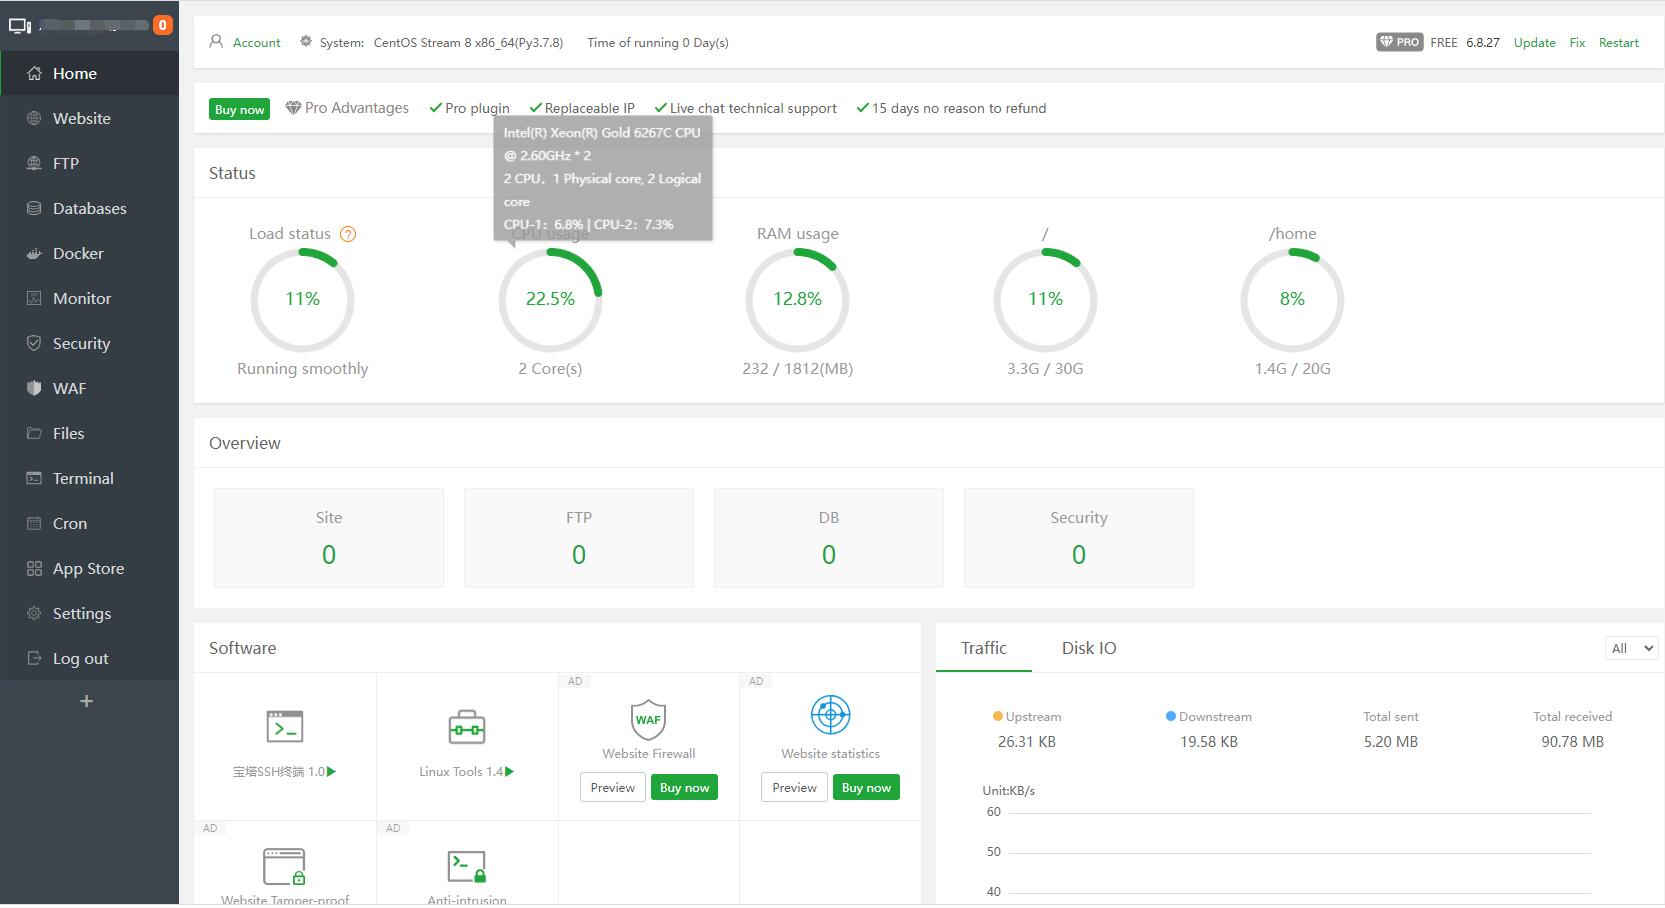The width and height of the screenshot is (1665, 908).
Task: Open the Security overview card
Action: click(1079, 538)
